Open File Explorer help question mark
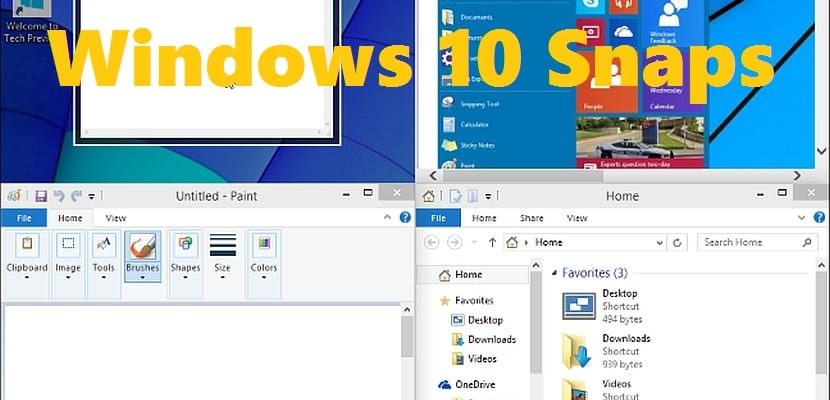830x400 pixels. pos(819,217)
